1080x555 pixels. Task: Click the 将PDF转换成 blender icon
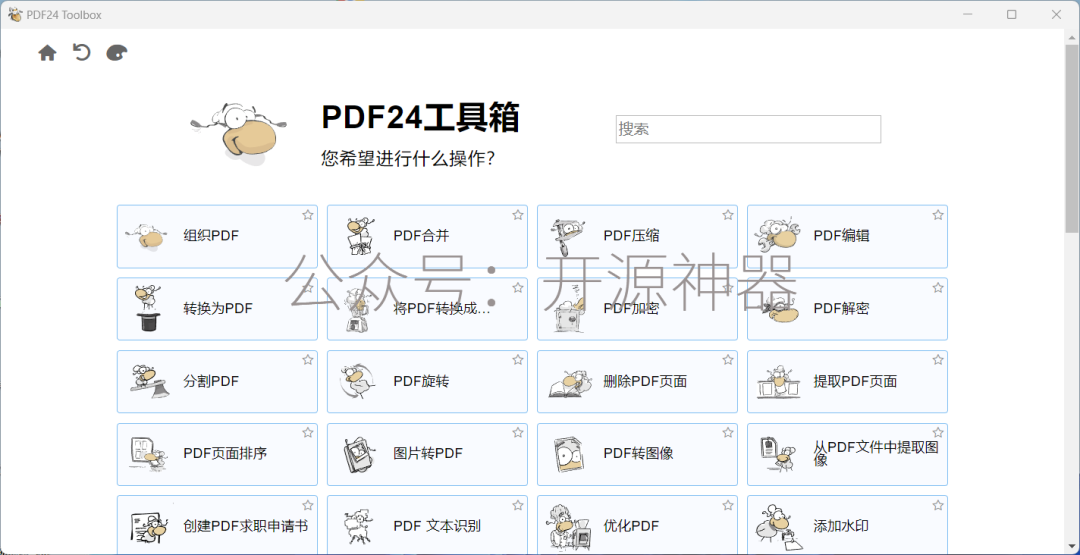[x=357, y=309]
